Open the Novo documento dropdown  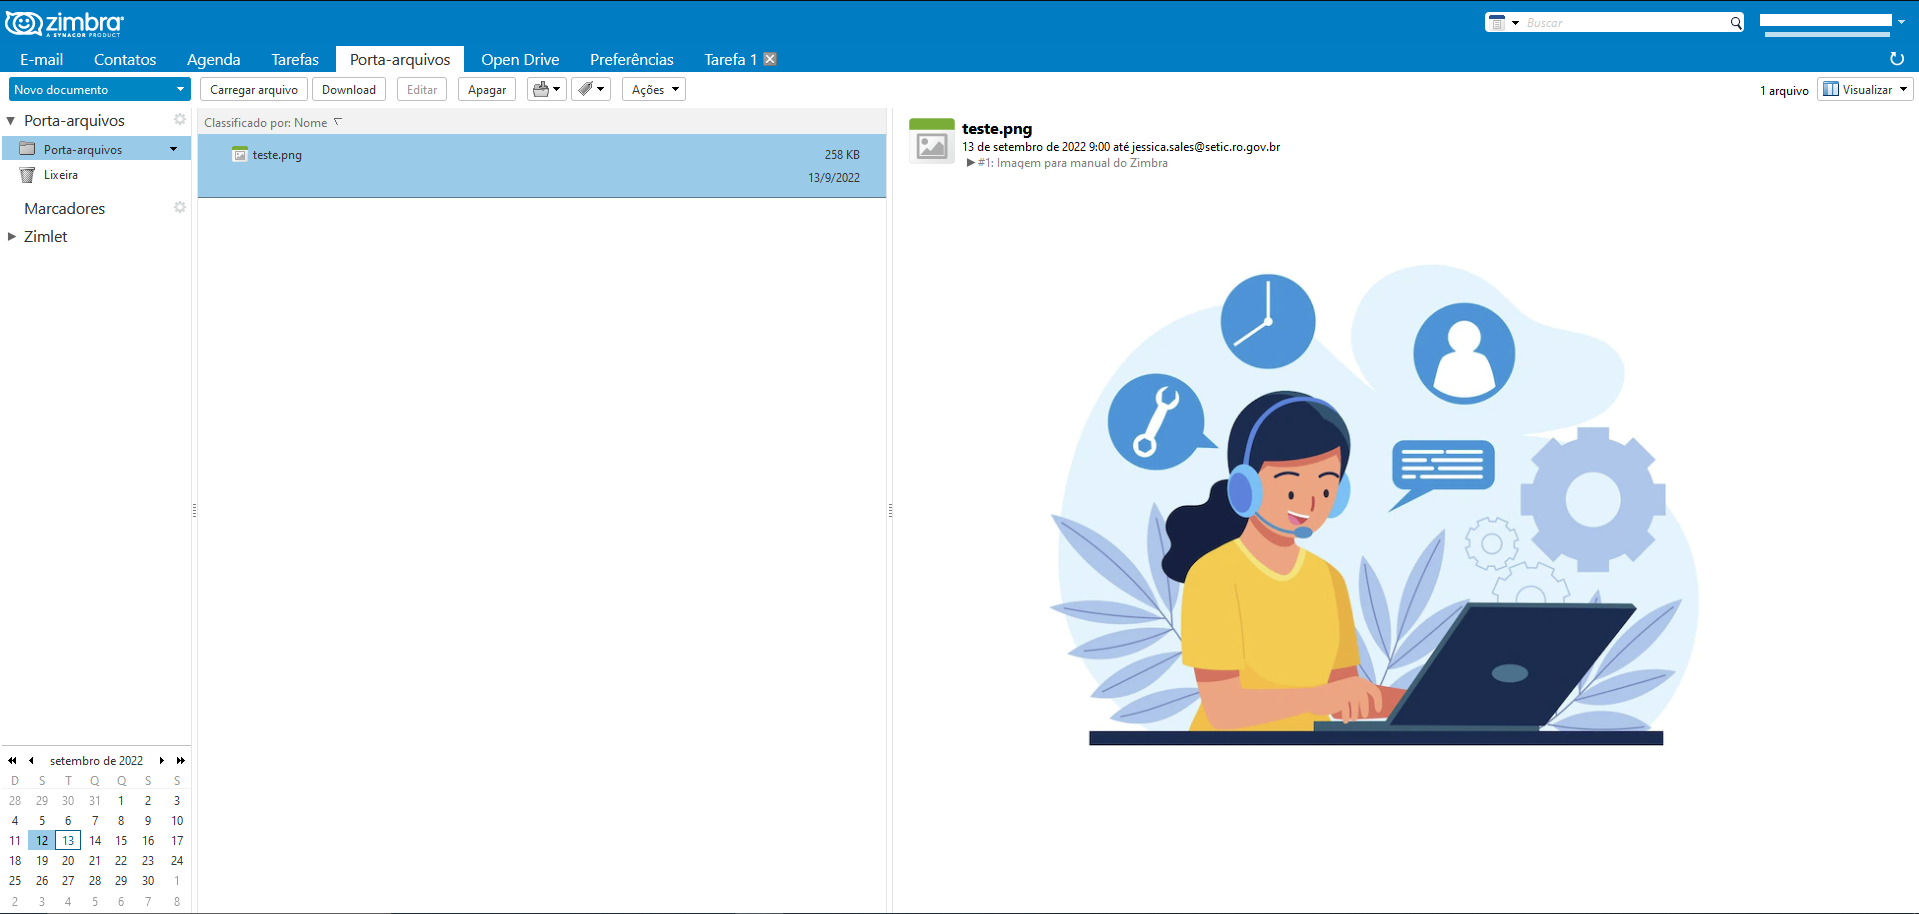pyautogui.click(x=180, y=90)
